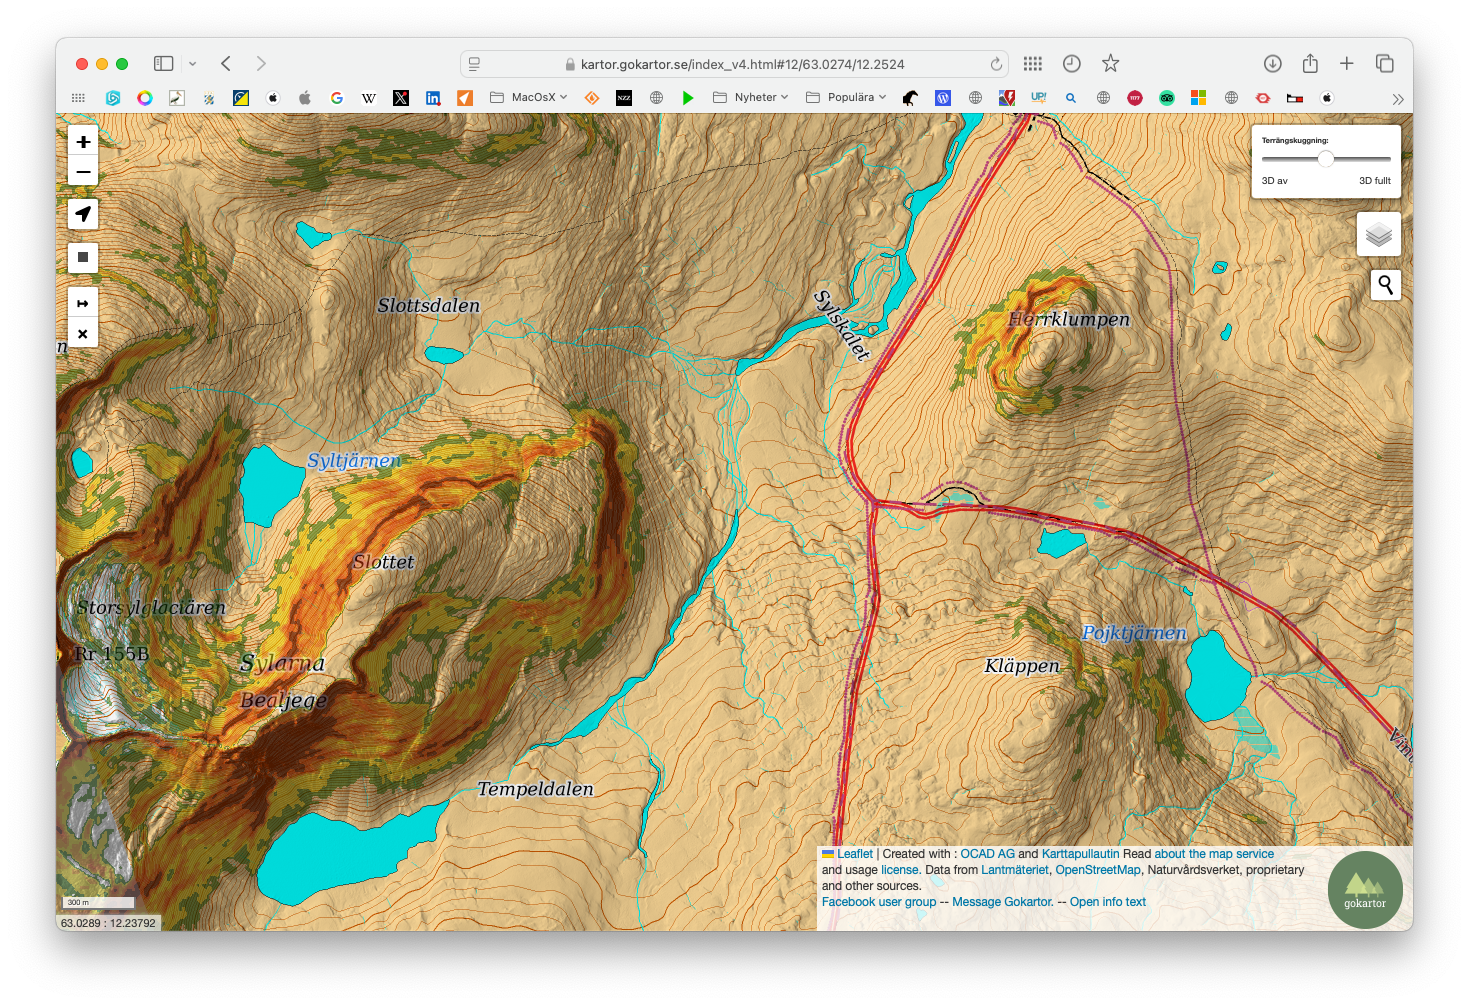Click the black square map control
1469x1005 pixels.
[x=83, y=257]
